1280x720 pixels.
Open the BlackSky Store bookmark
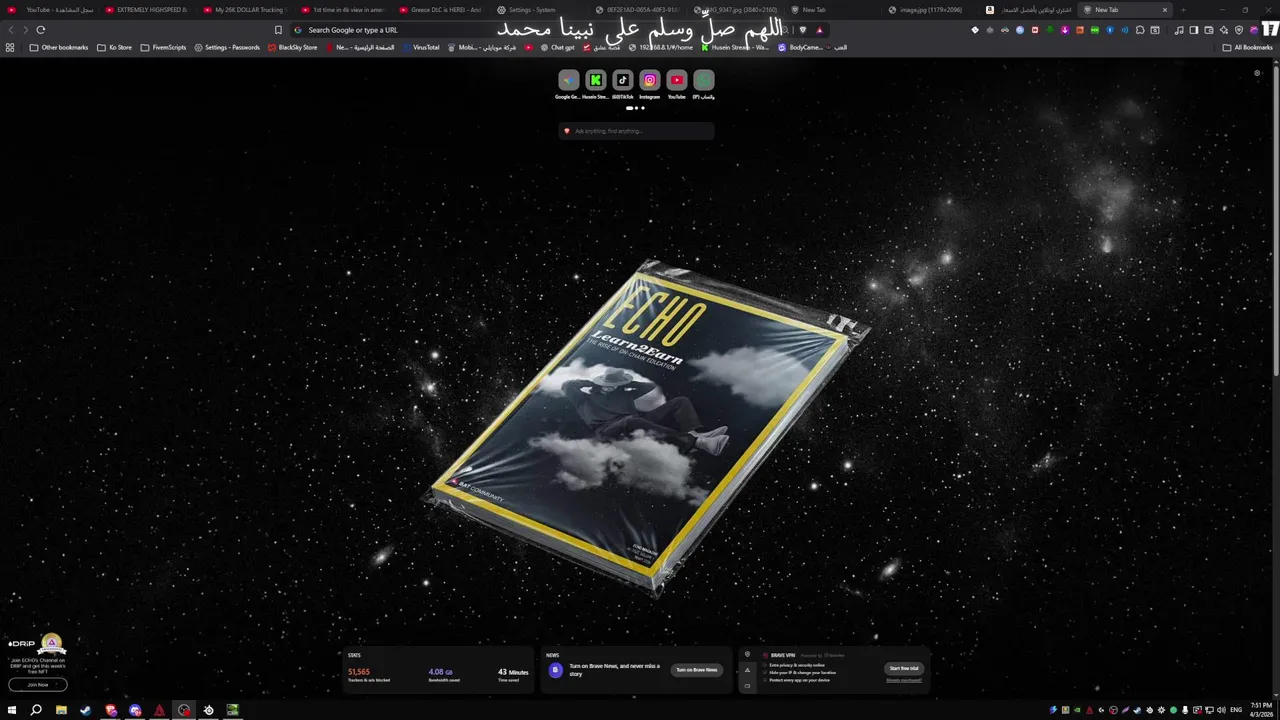[292, 47]
